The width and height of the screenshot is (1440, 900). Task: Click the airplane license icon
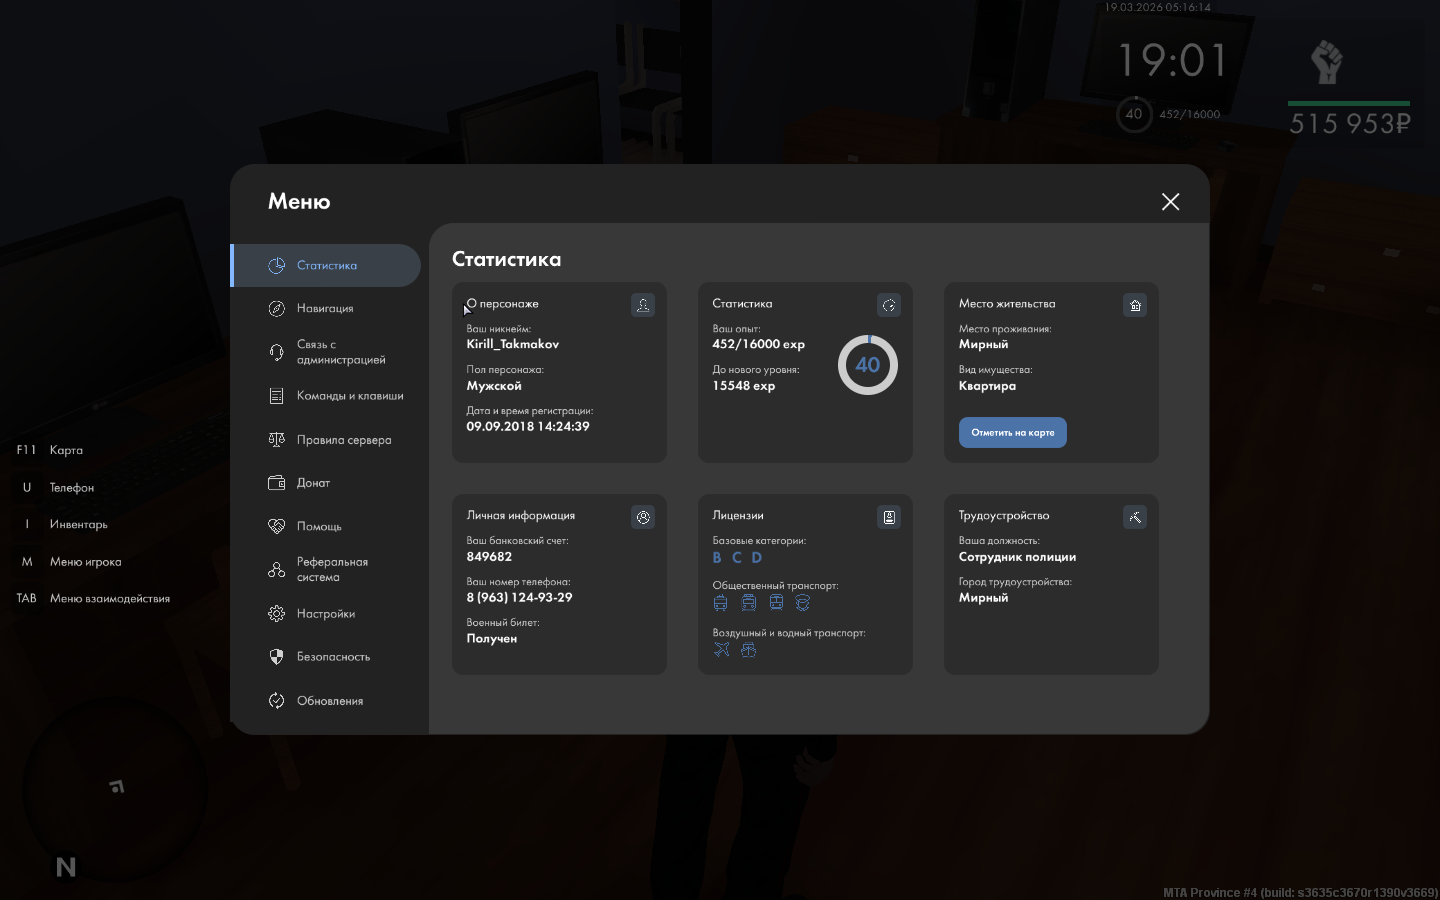[722, 650]
